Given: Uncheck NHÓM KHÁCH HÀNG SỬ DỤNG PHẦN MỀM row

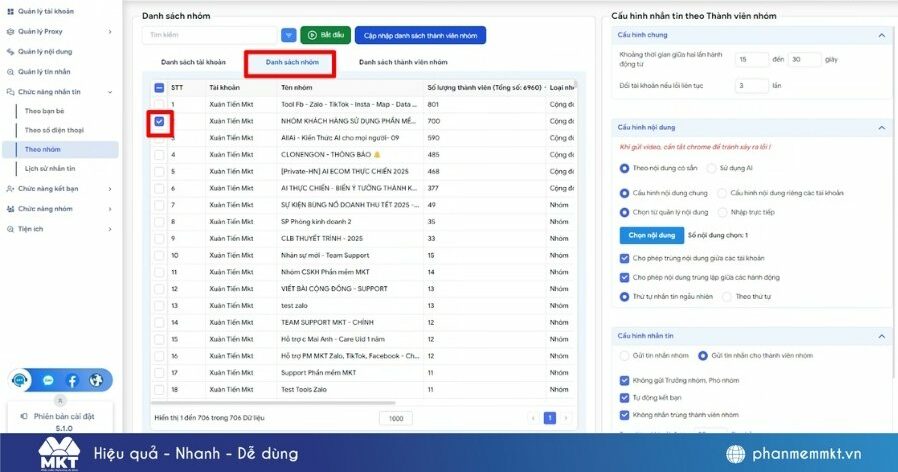Looking at the screenshot, I should coord(159,121).
